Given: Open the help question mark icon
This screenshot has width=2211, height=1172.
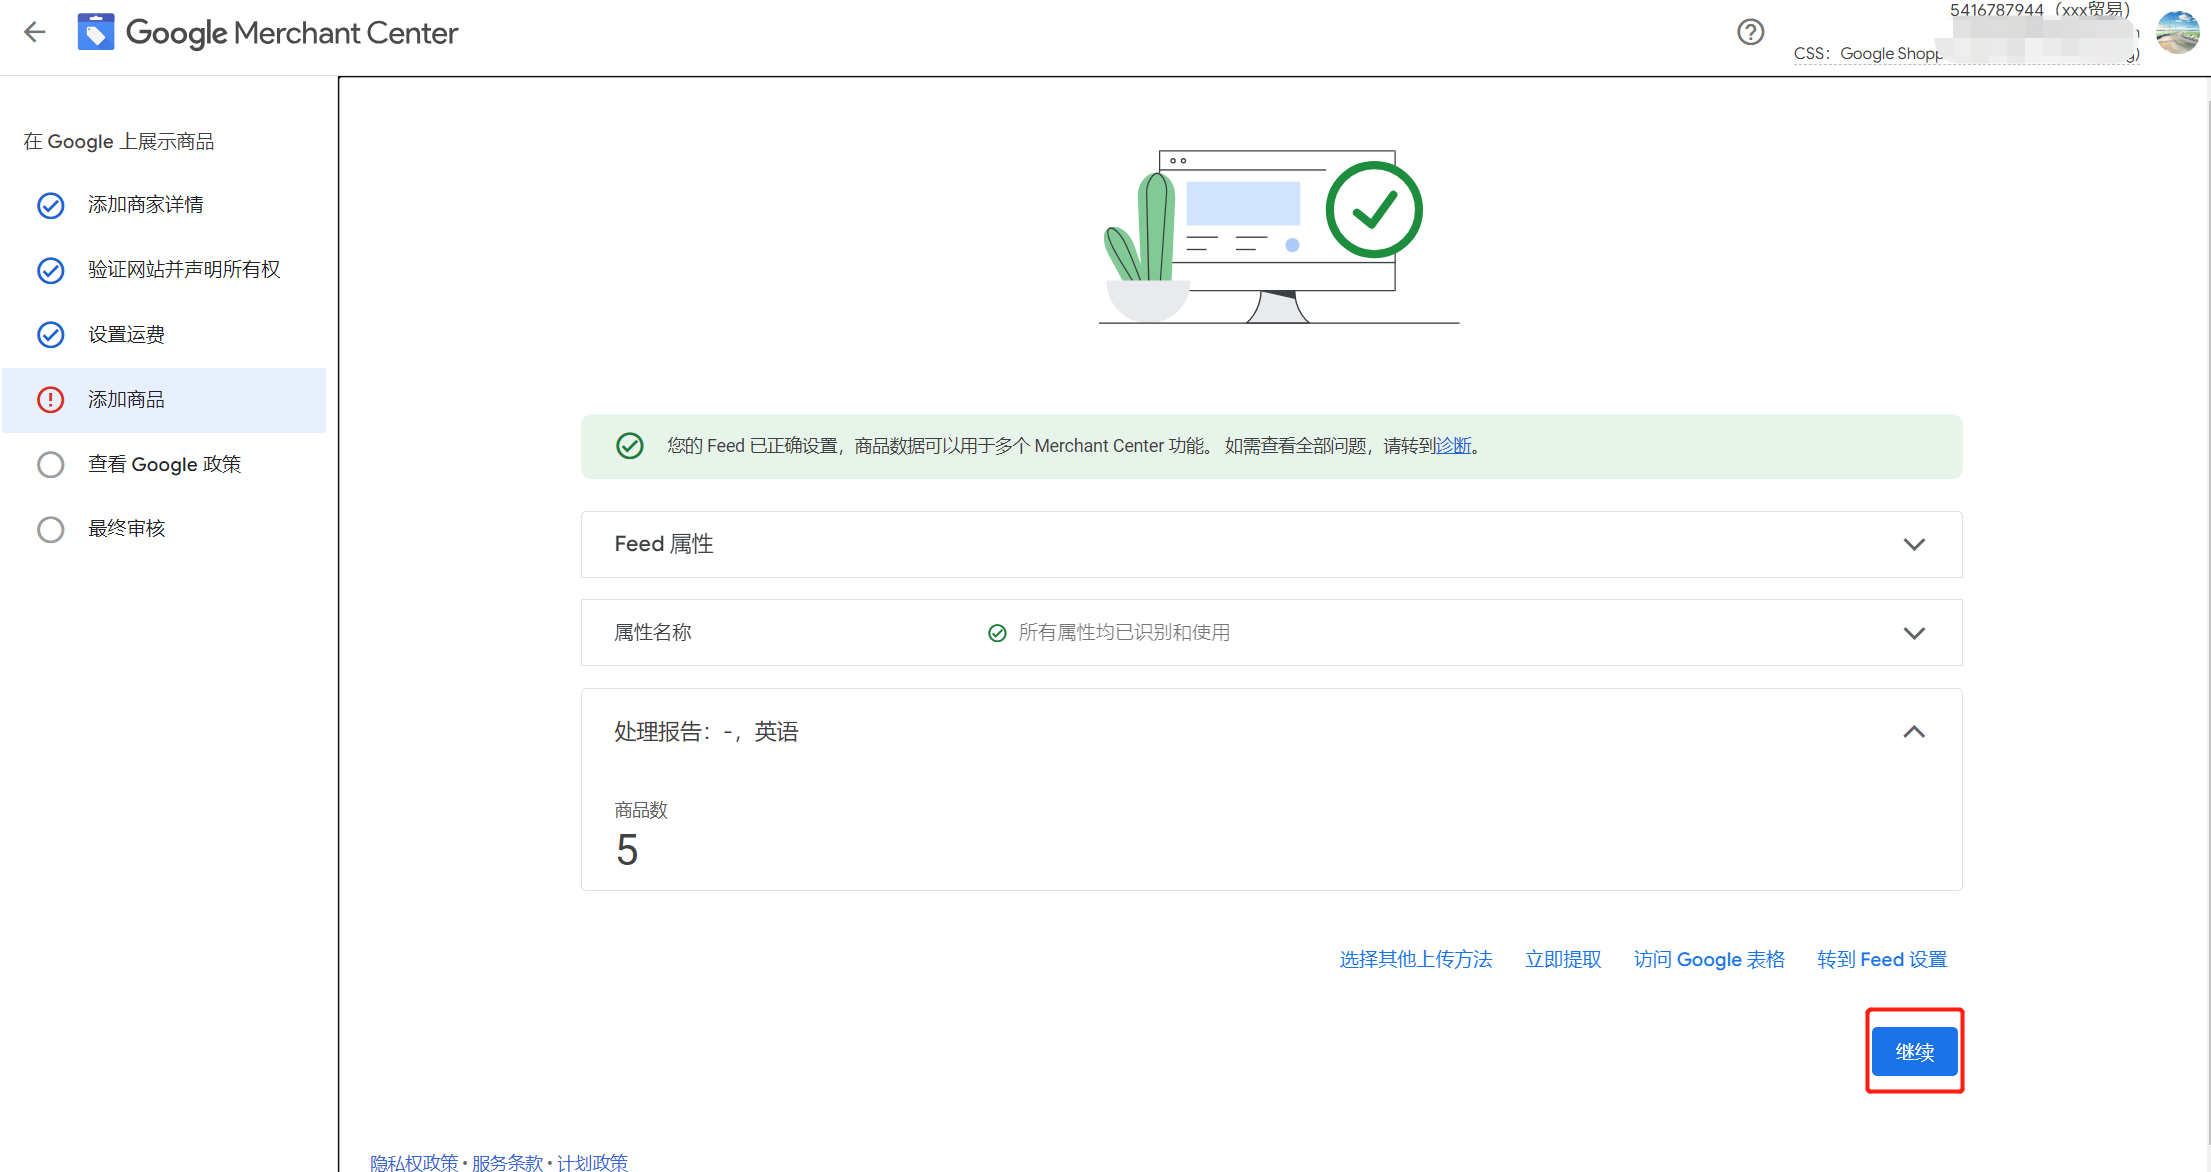Looking at the screenshot, I should coord(1750,32).
